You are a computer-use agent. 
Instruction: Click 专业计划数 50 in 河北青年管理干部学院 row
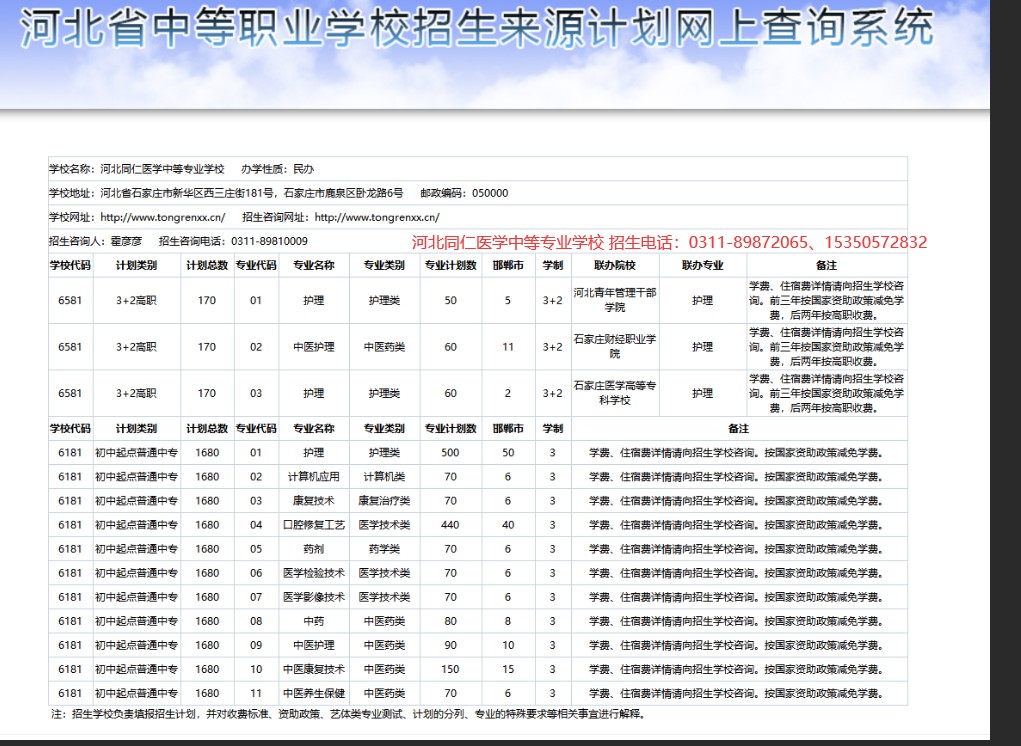click(x=451, y=300)
